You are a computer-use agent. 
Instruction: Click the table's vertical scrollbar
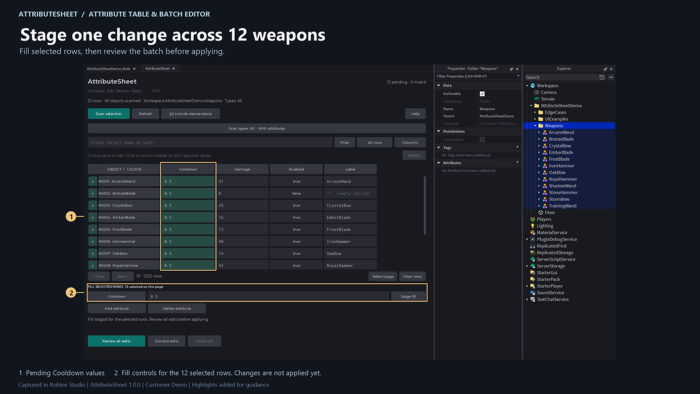pos(425,205)
